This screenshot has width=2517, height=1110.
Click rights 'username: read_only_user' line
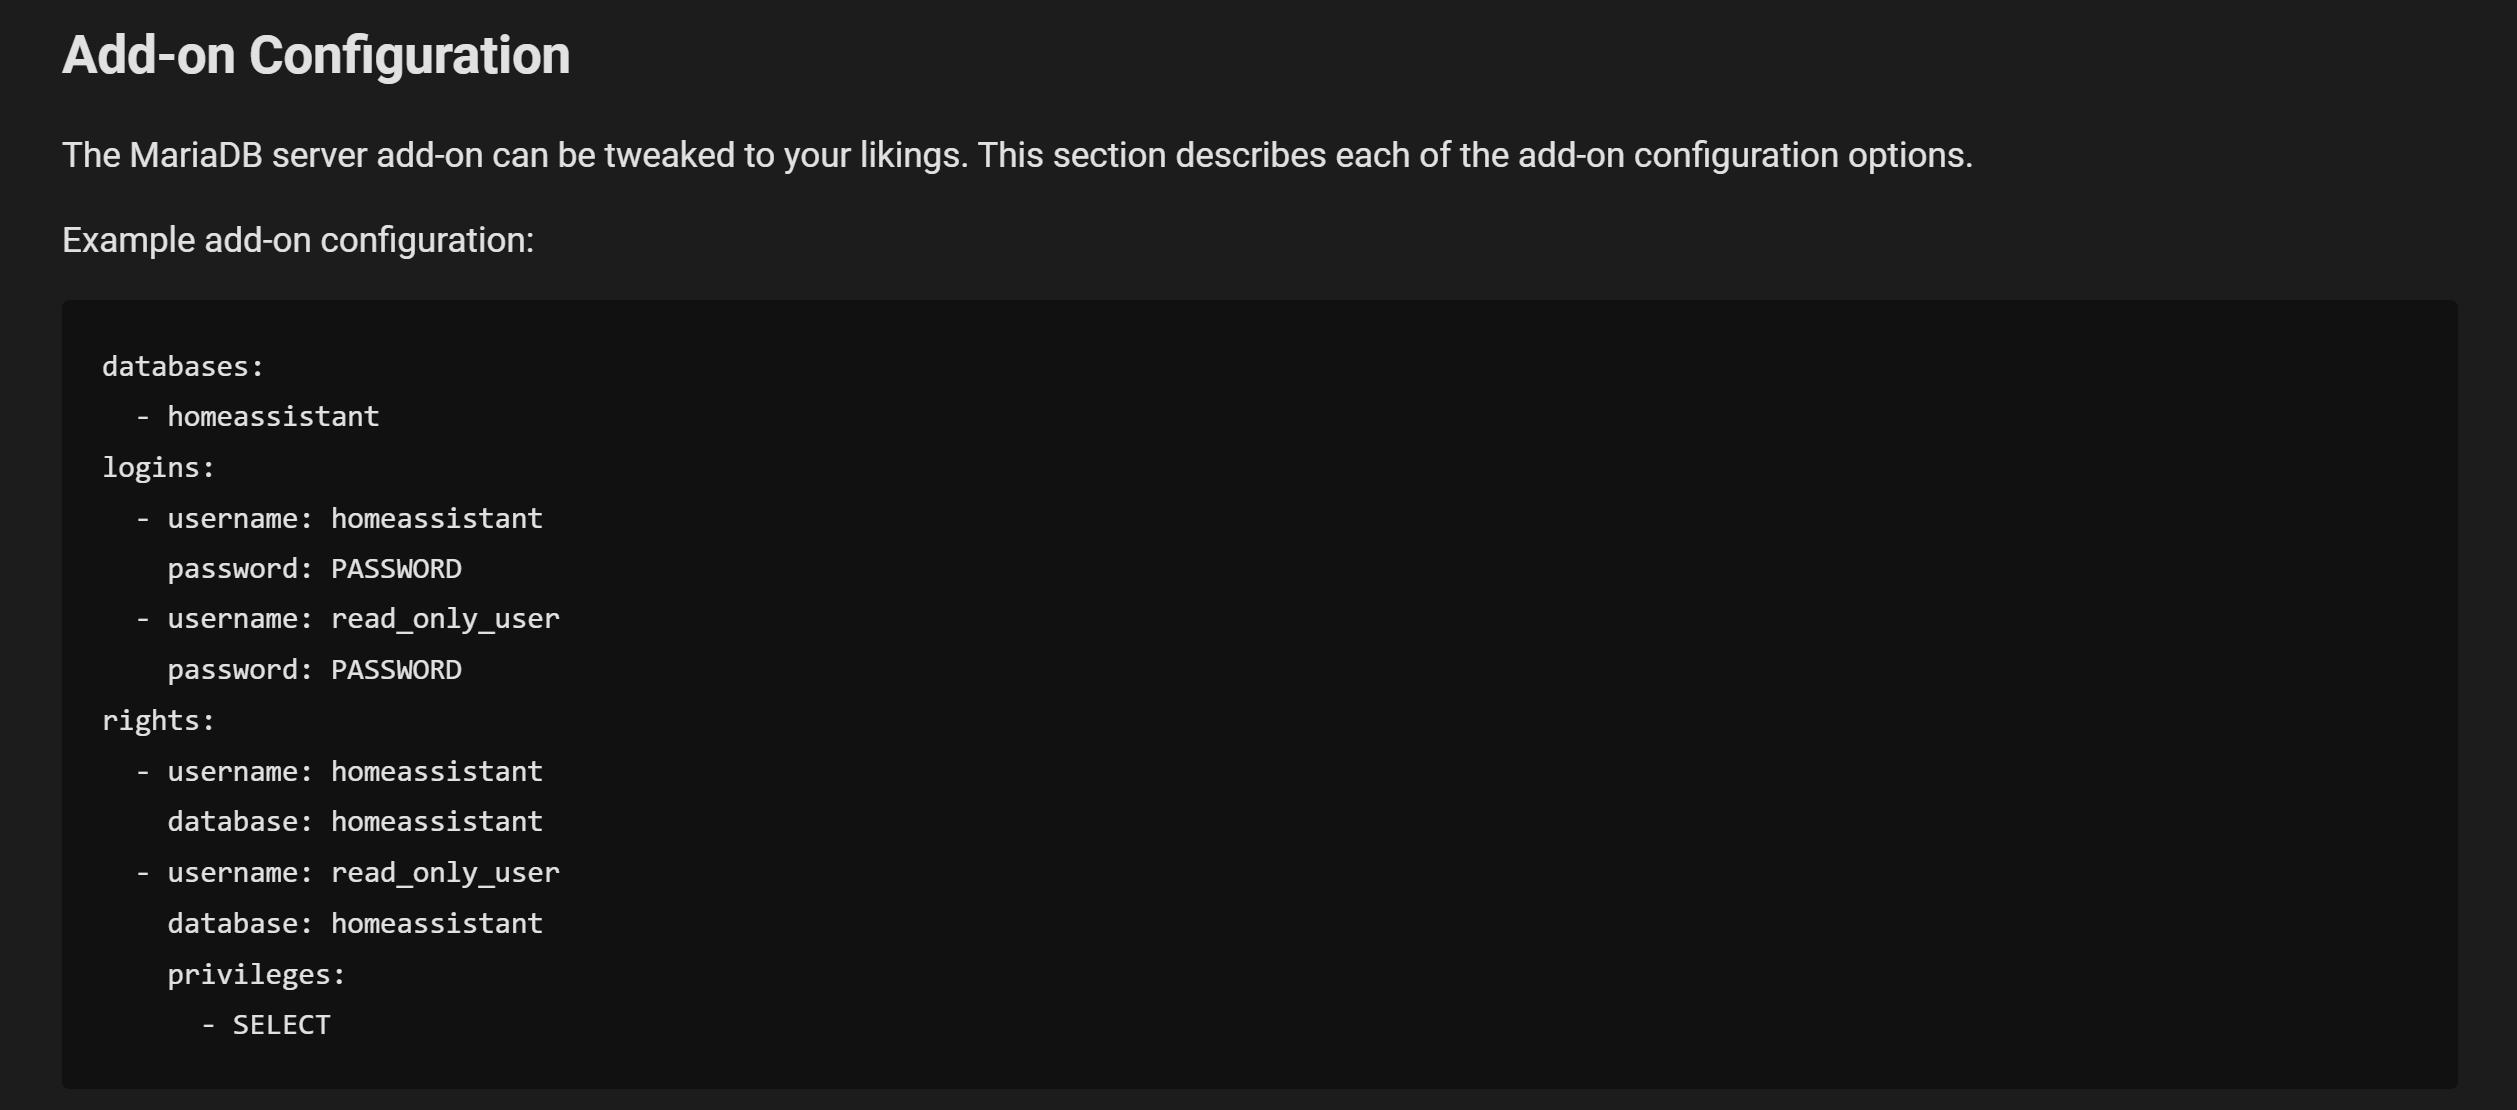coord(348,872)
